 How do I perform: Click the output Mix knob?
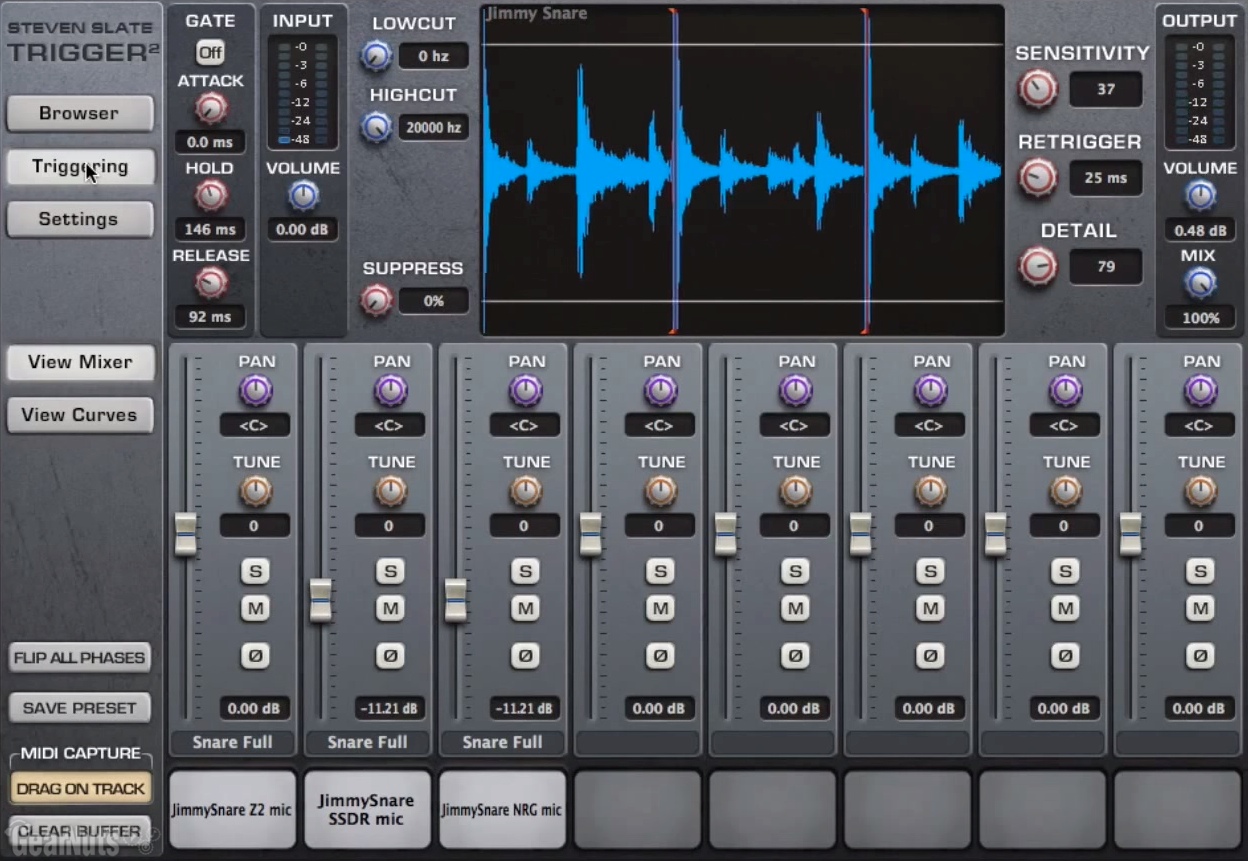(x=1200, y=284)
